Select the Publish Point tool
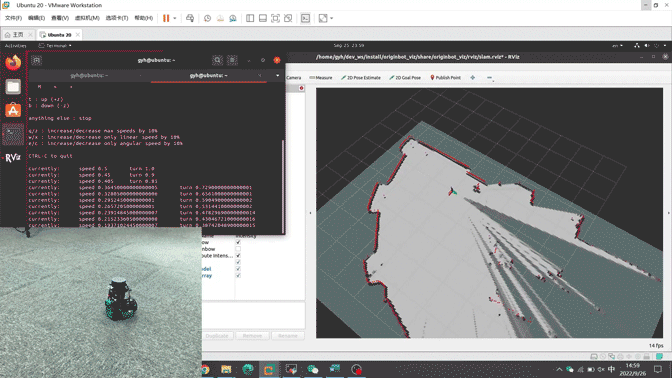 pyautogui.click(x=445, y=78)
